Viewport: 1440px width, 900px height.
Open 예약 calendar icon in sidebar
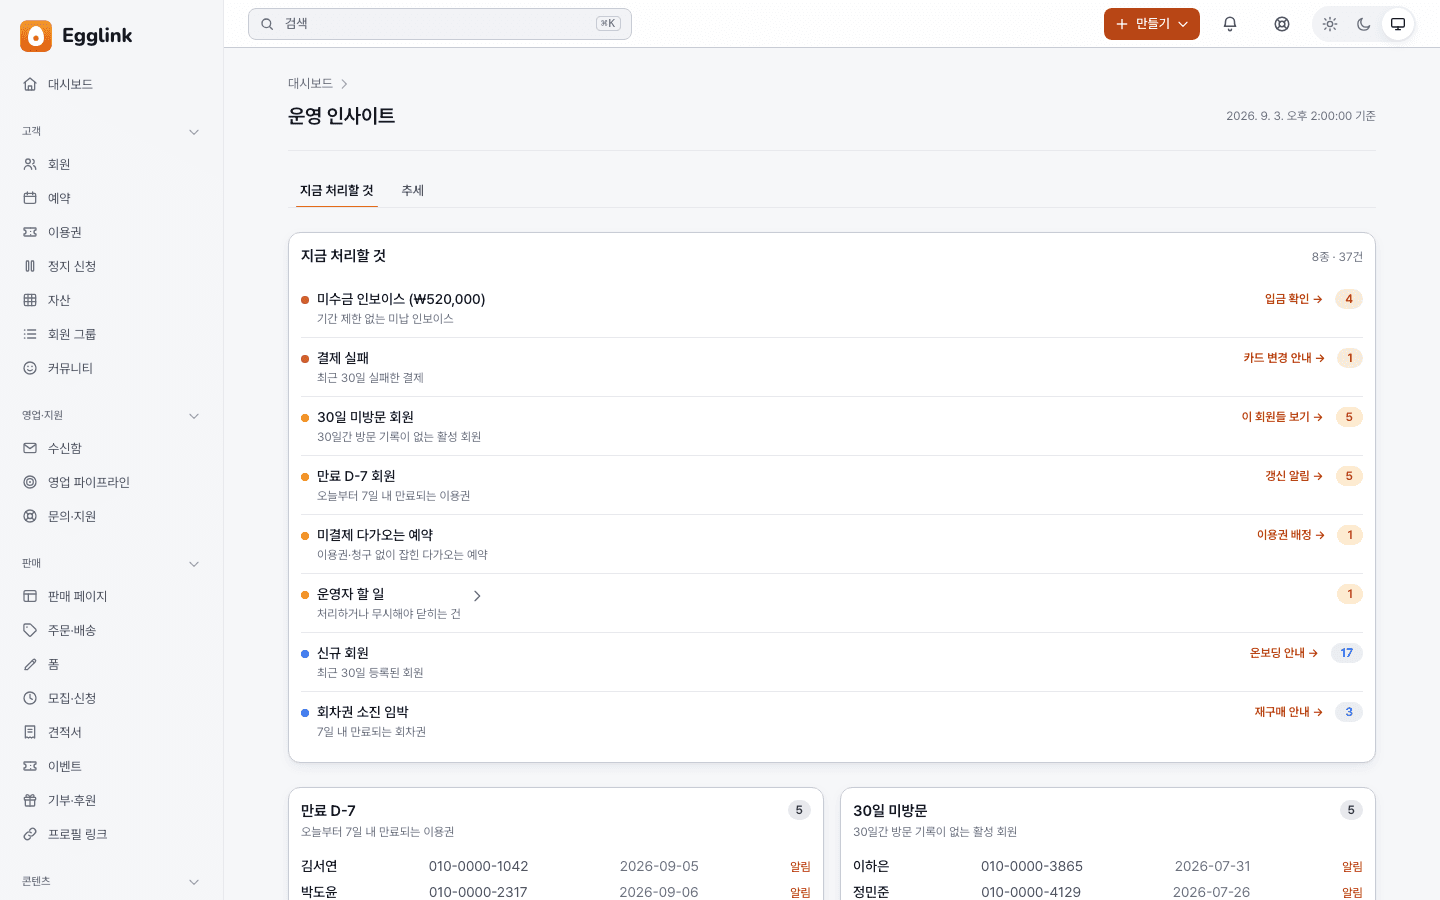[30, 198]
